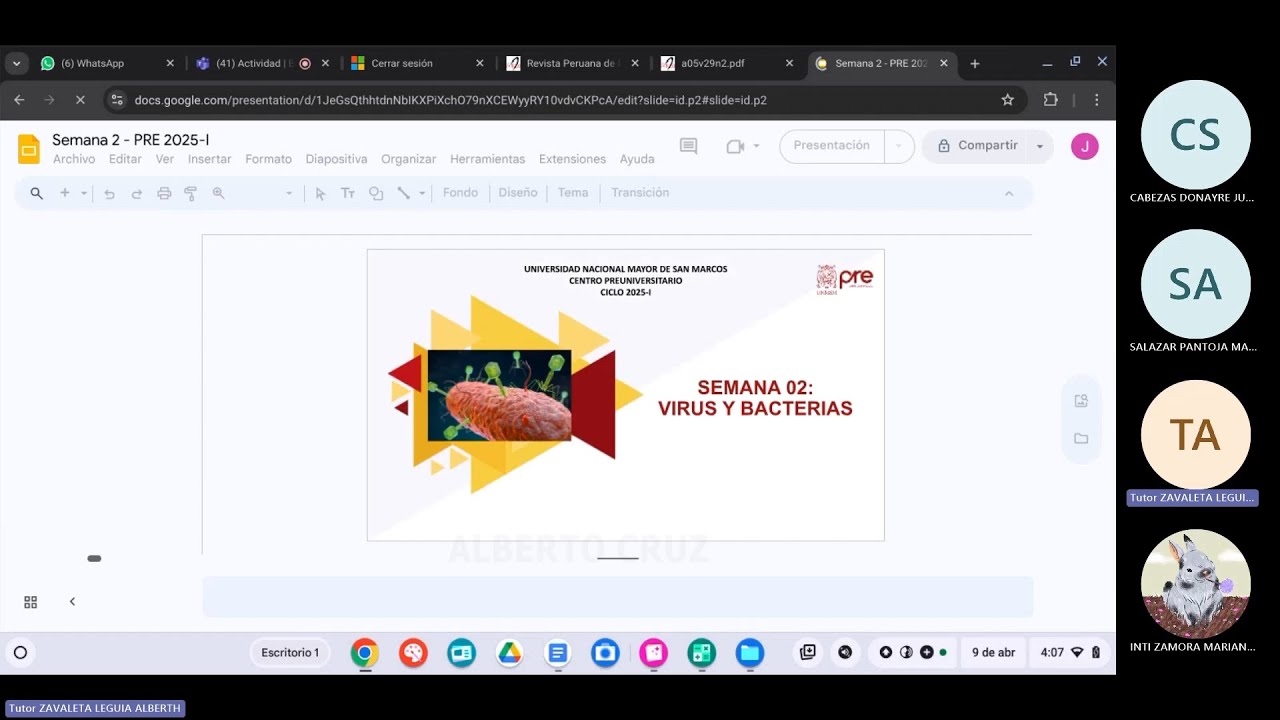Click the Transición toolbar button
Image resolution: width=1280 pixels, height=720 pixels.
click(640, 193)
